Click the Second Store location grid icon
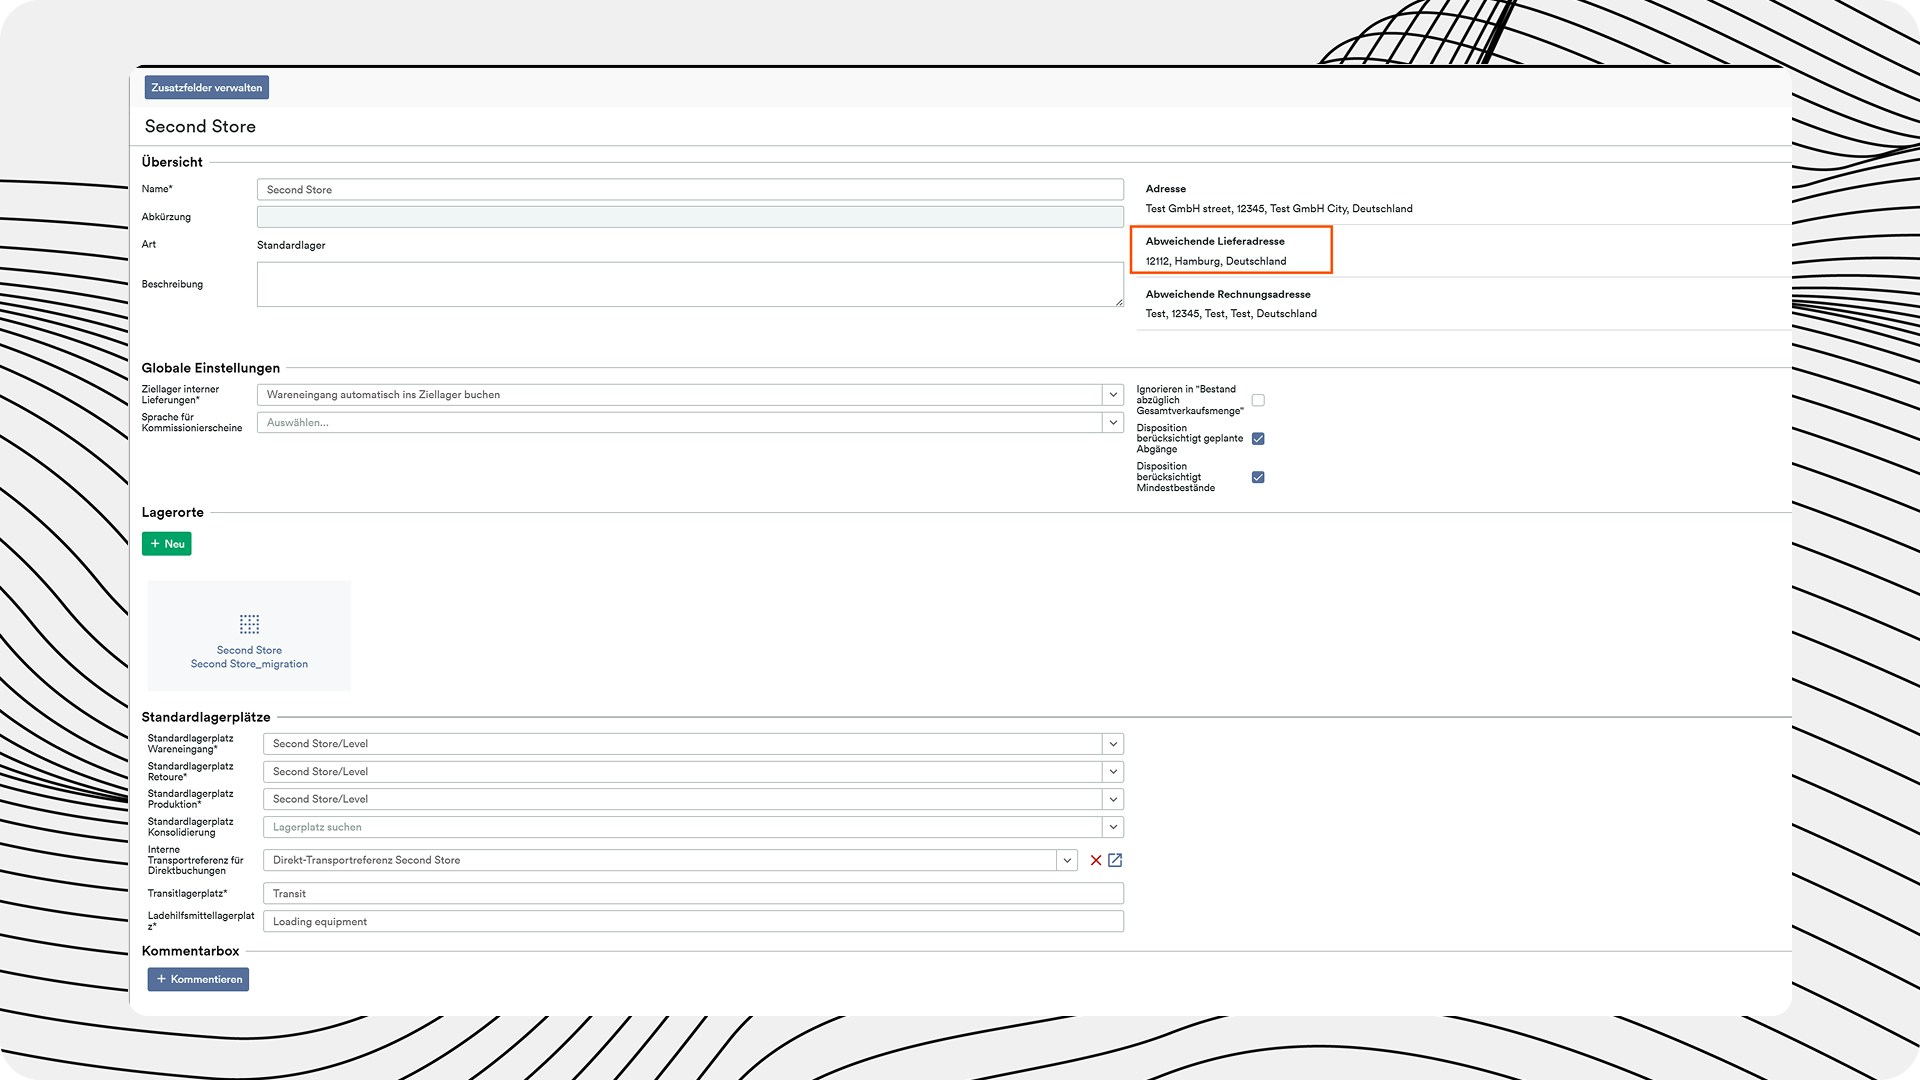Screen dimensions: 1920x1080 [x=249, y=625]
